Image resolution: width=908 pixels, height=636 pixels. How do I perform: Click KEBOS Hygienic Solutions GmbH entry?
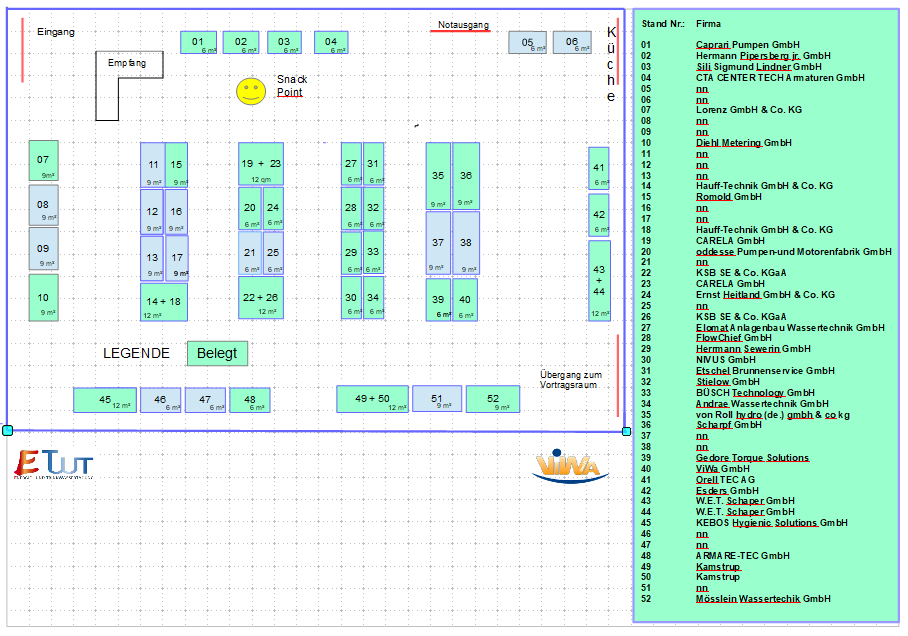771,522
